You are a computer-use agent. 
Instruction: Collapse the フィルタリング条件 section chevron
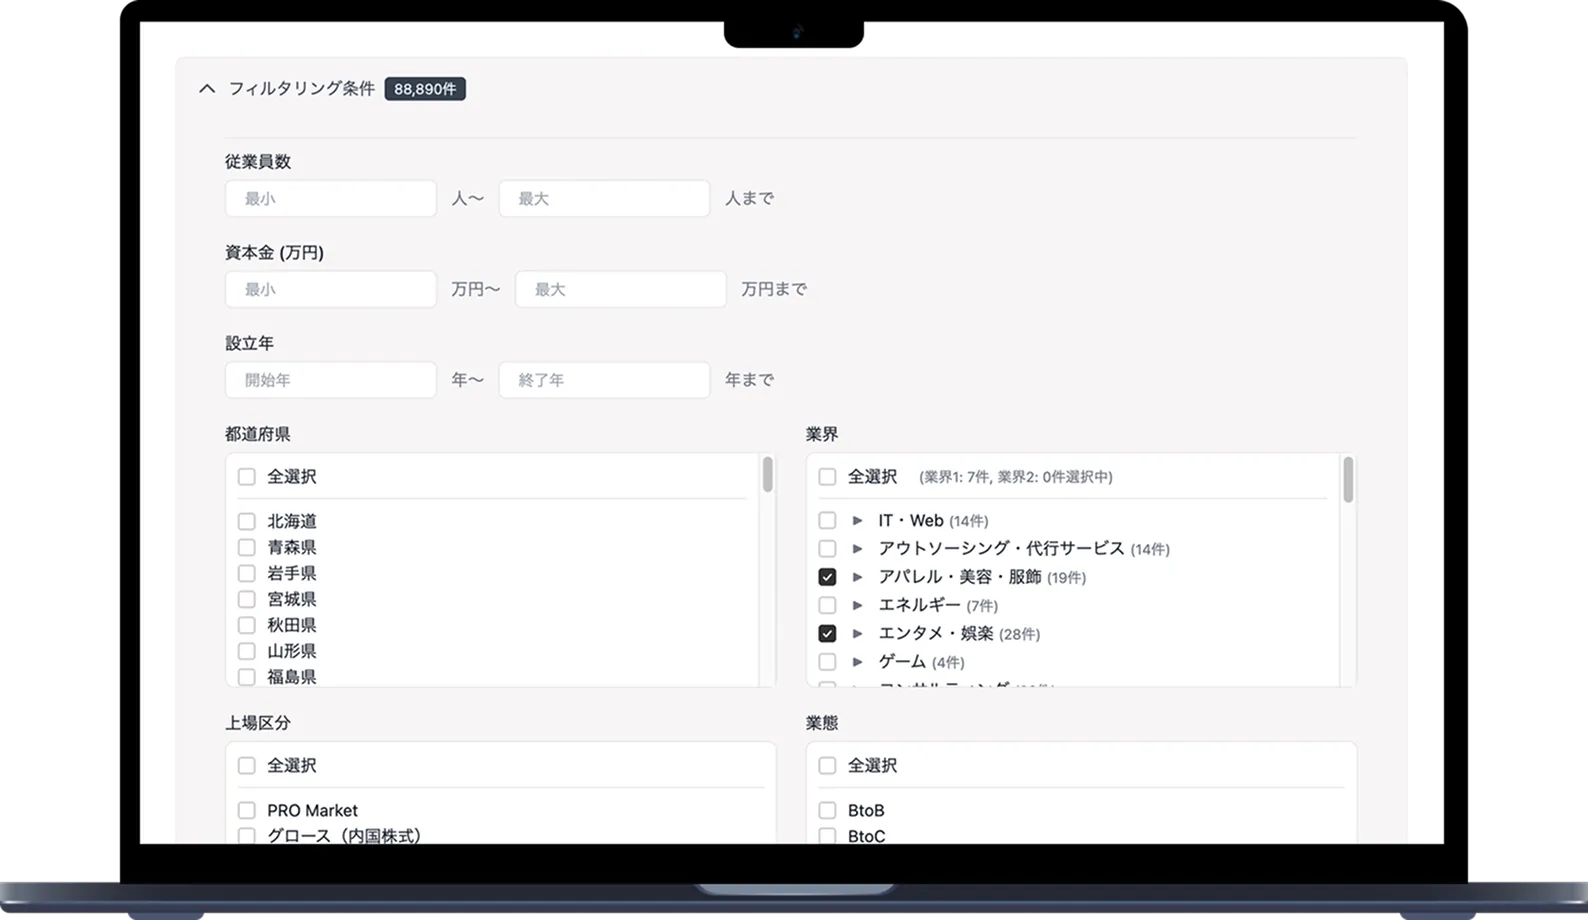click(x=207, y=89)
